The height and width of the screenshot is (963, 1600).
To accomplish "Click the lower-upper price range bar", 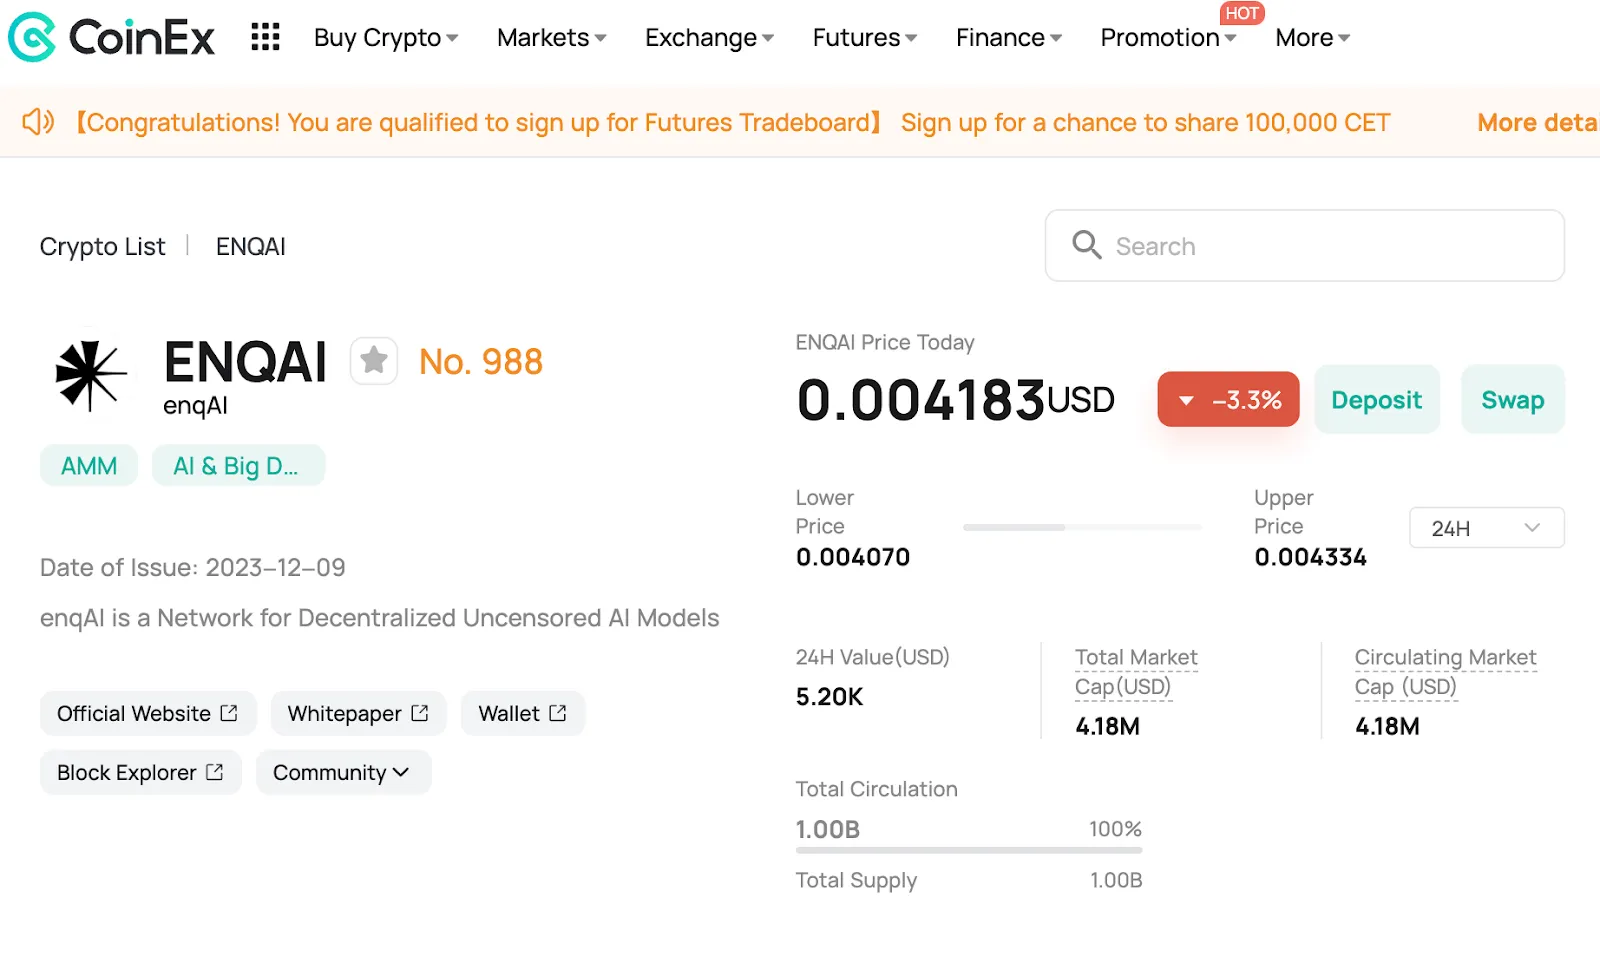I will pyautogui.click(x=1082, y=527).
